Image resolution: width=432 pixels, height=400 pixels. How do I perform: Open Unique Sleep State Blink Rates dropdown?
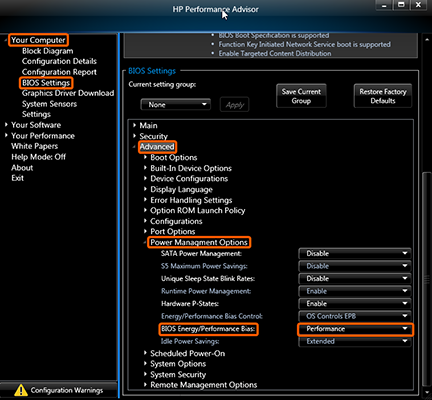tap(355, 279)
